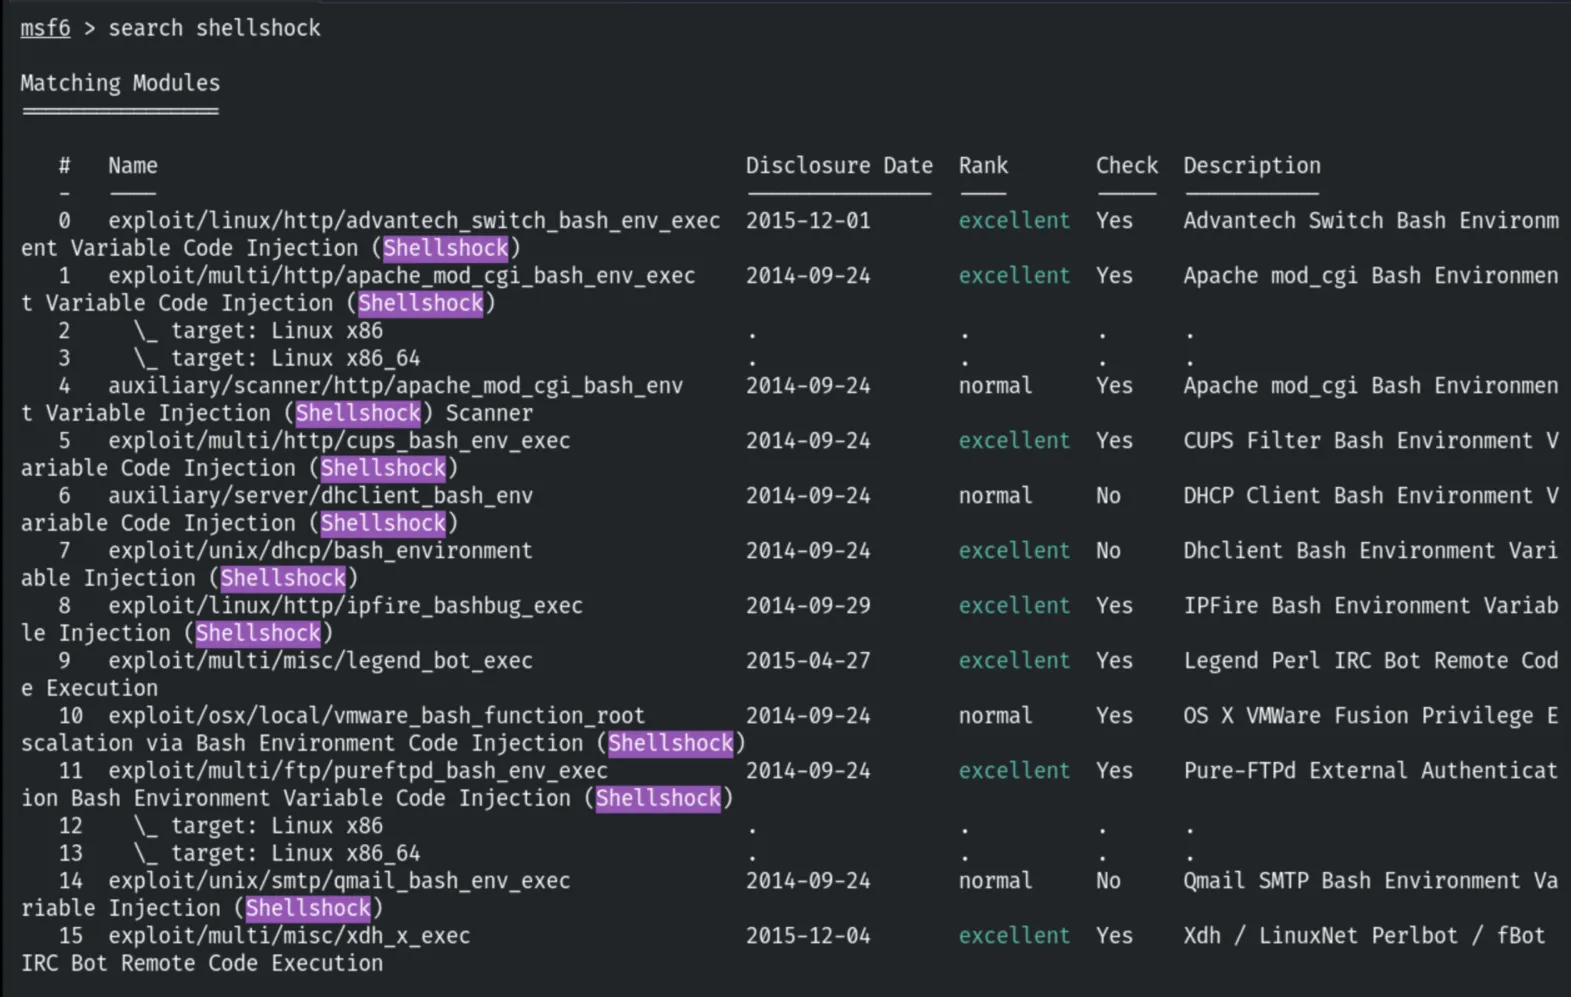Click 'OS X VMWare Fusion Privilege E' description
1571x997 pixels.
click(x=1371, y=716)
